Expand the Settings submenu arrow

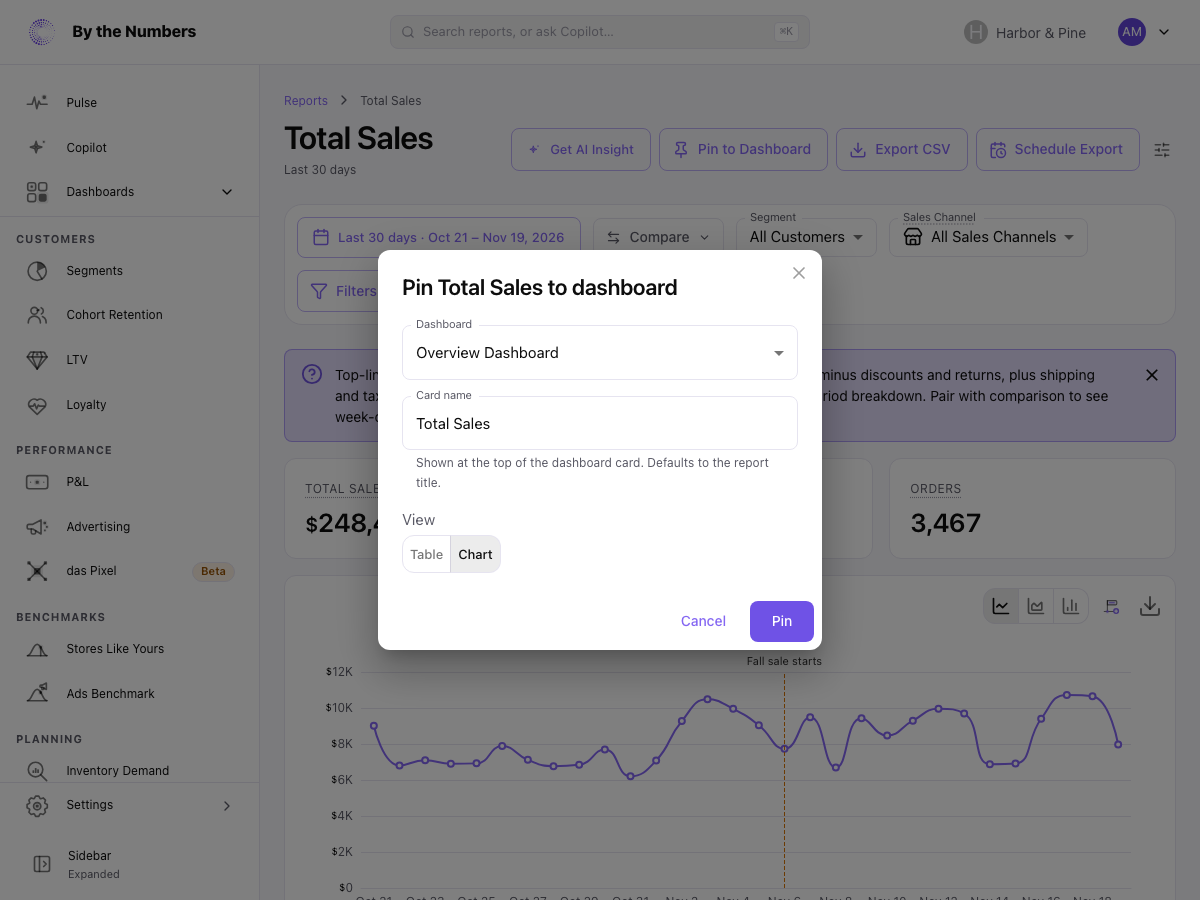[227, 806]
